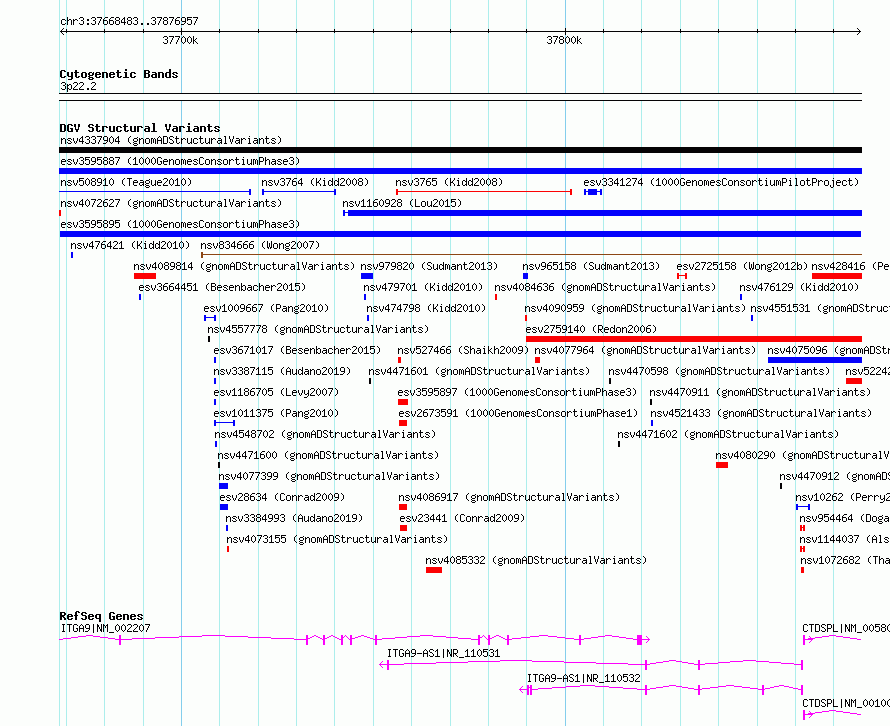
Task: Open nsv3387115 (Audano2019) label
Action: (282, 371)
